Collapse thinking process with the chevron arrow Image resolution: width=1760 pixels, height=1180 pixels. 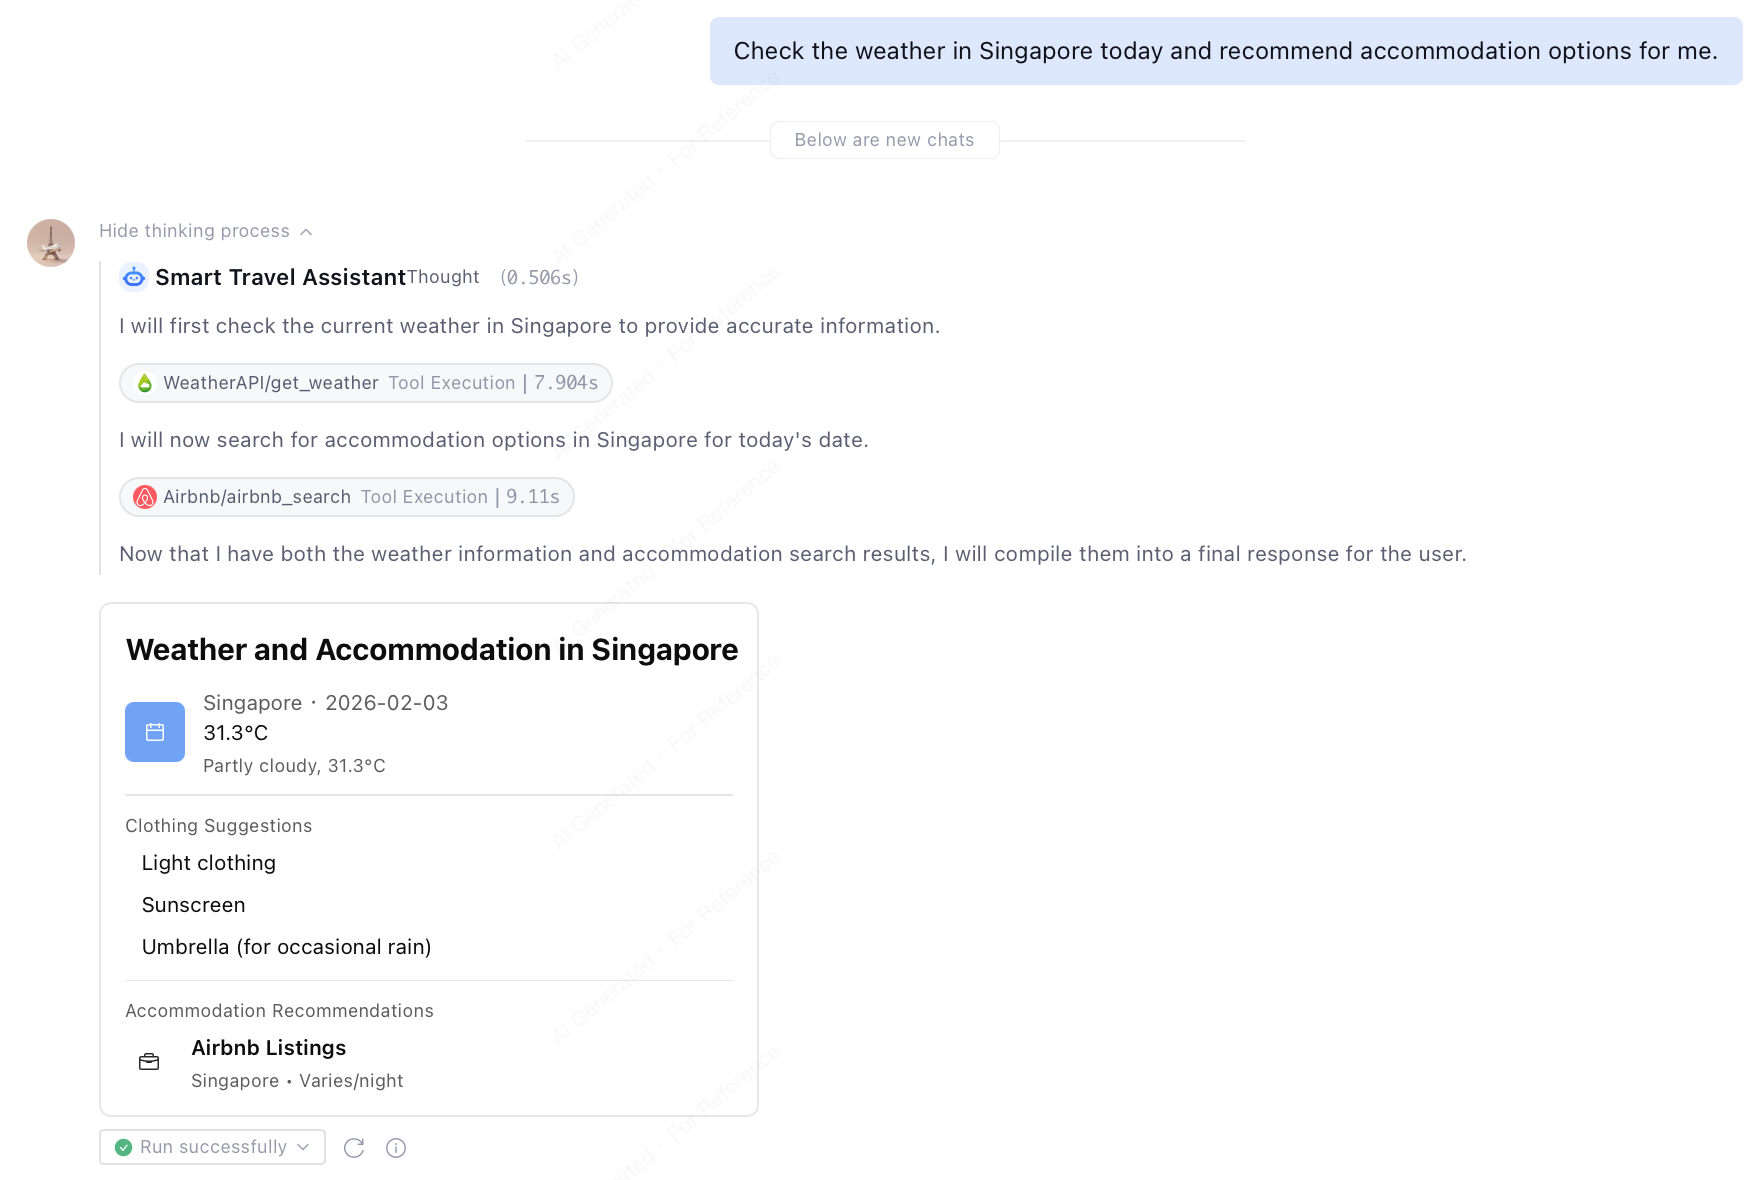tap(306, 232)
